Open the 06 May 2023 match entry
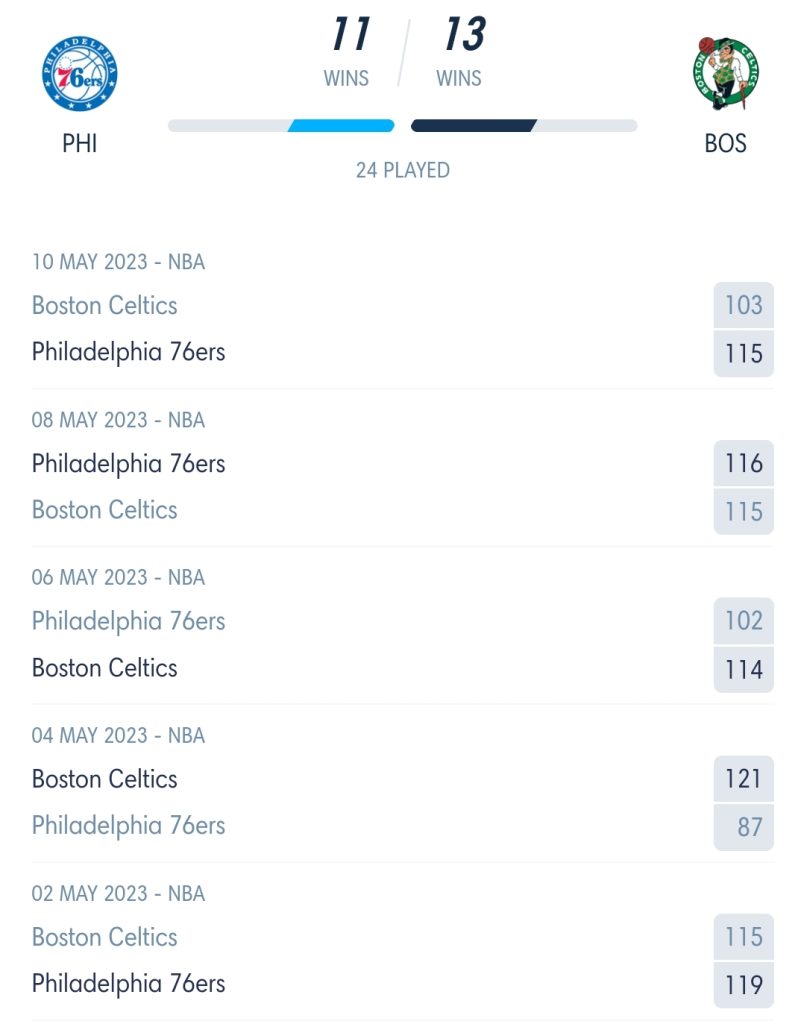 (402, 633)
